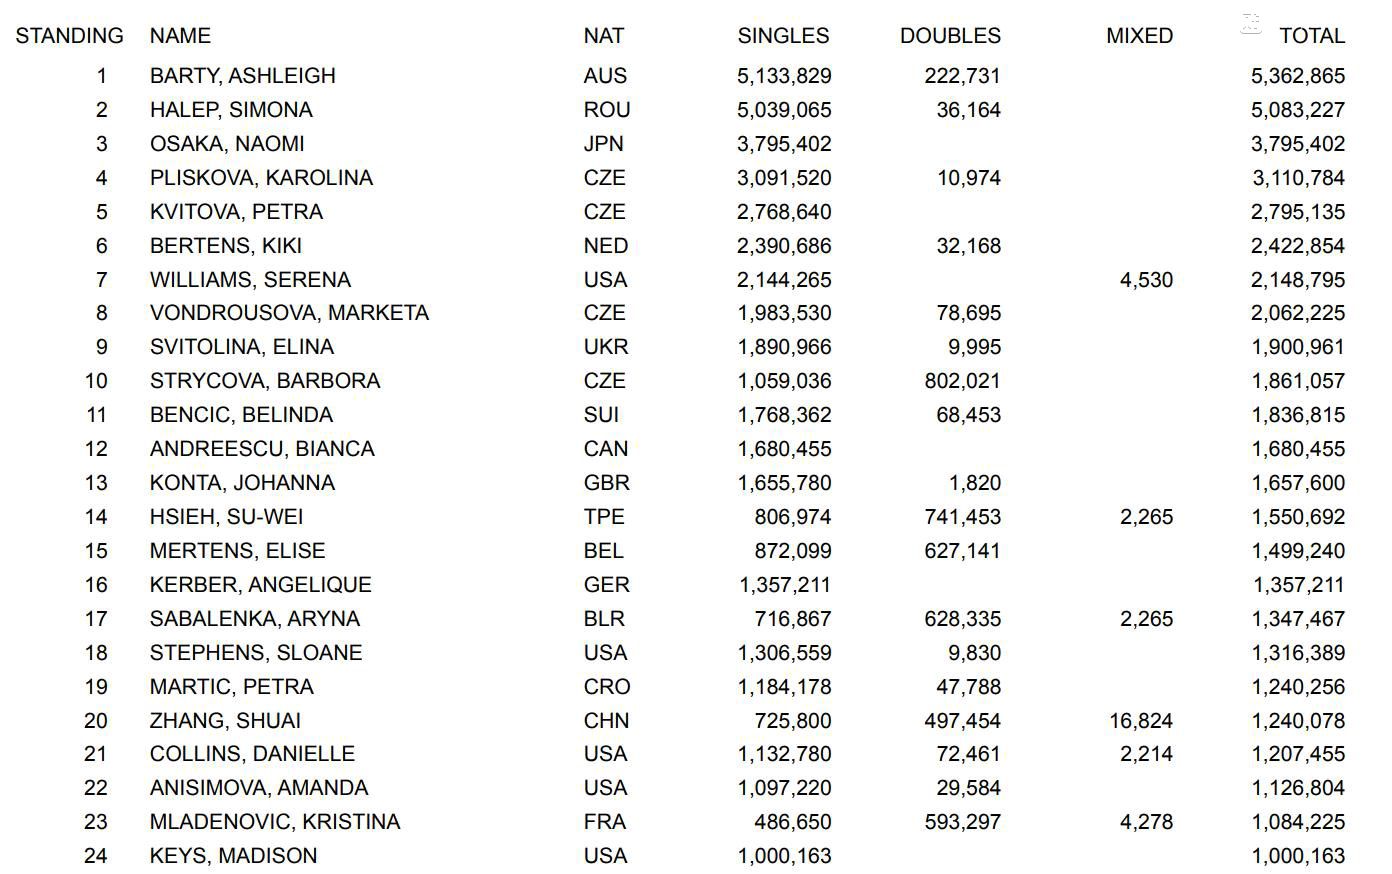Click the CAN nationality for Andreescu
The image size is (1392, 874).
point(606,449)
